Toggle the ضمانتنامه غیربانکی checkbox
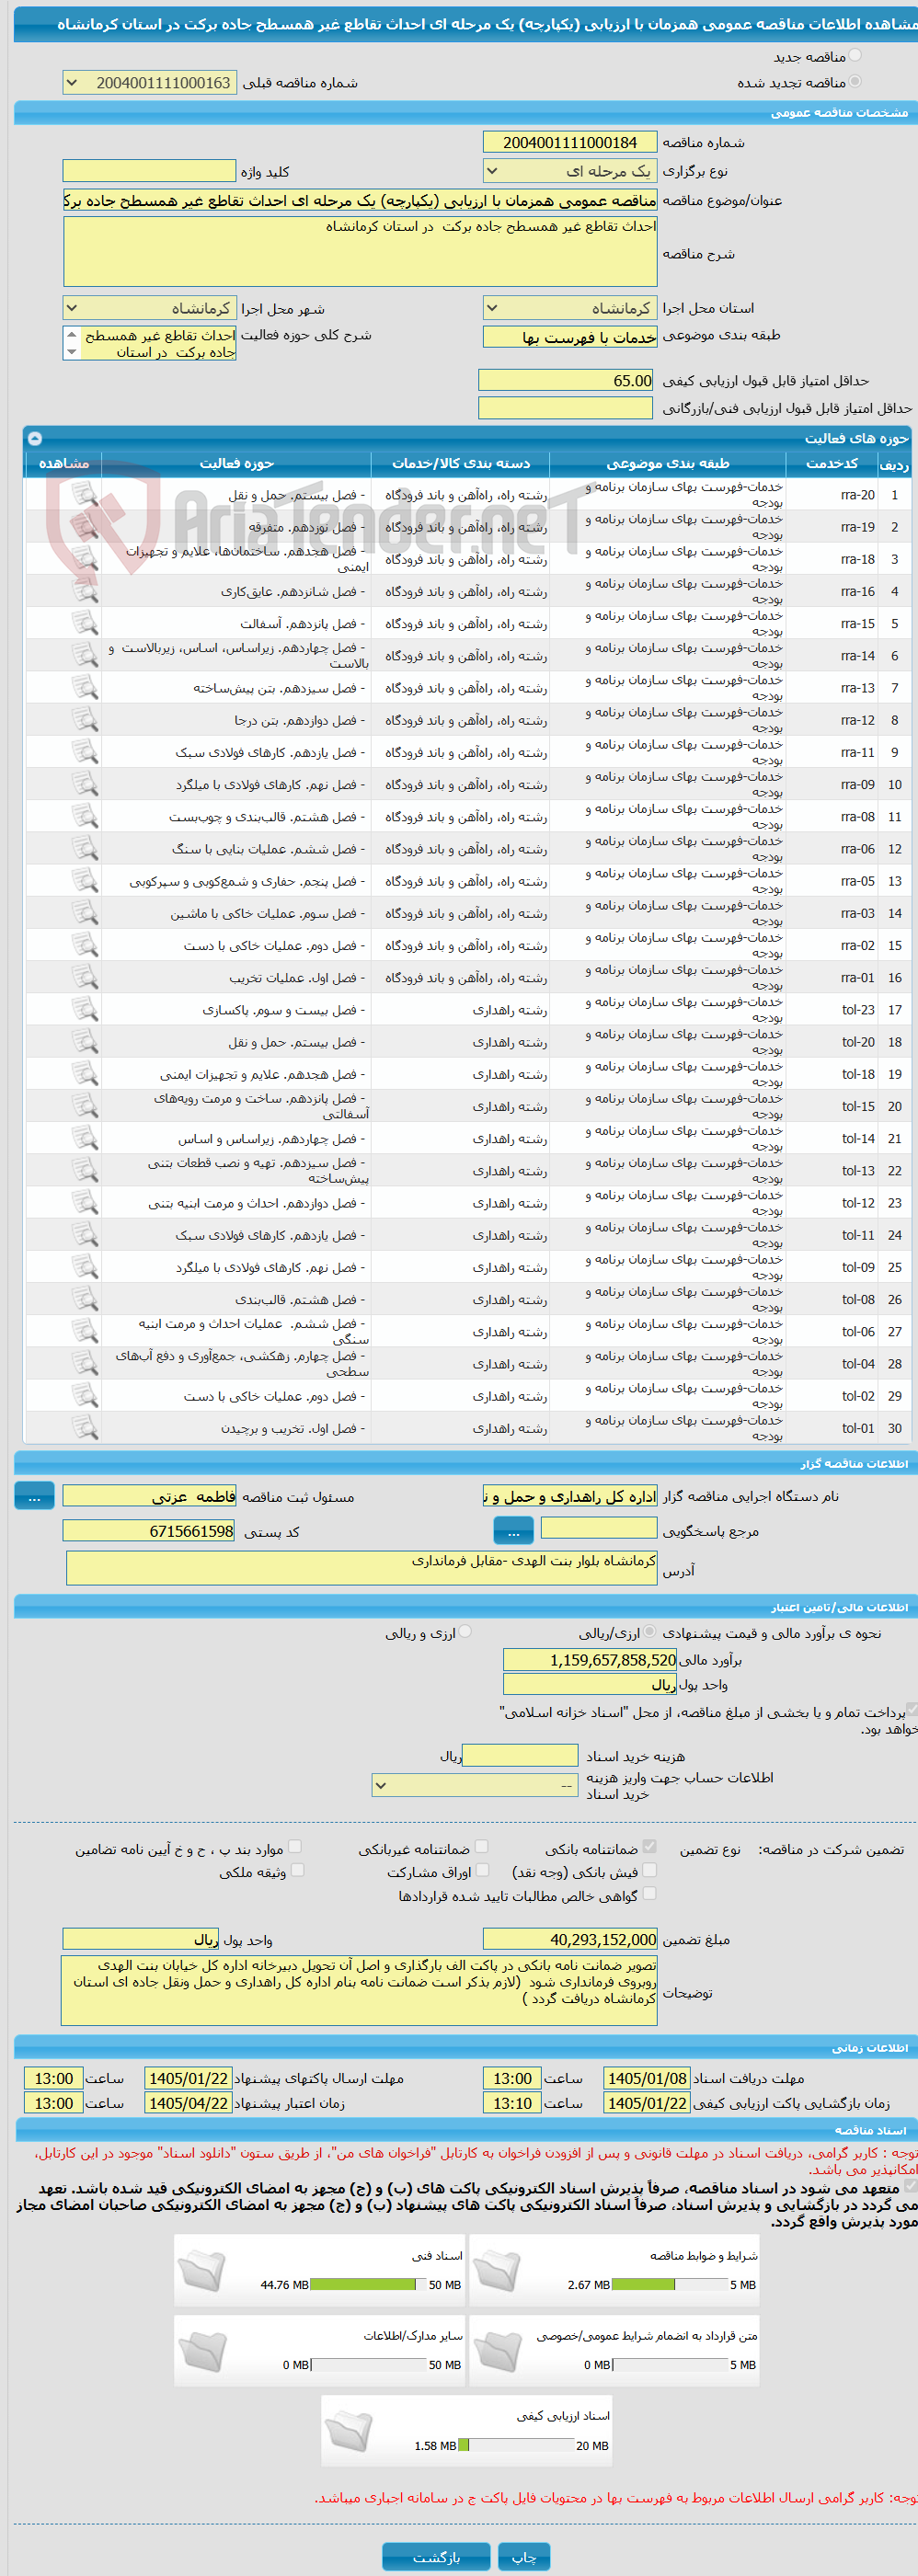 coord(482,1846)
